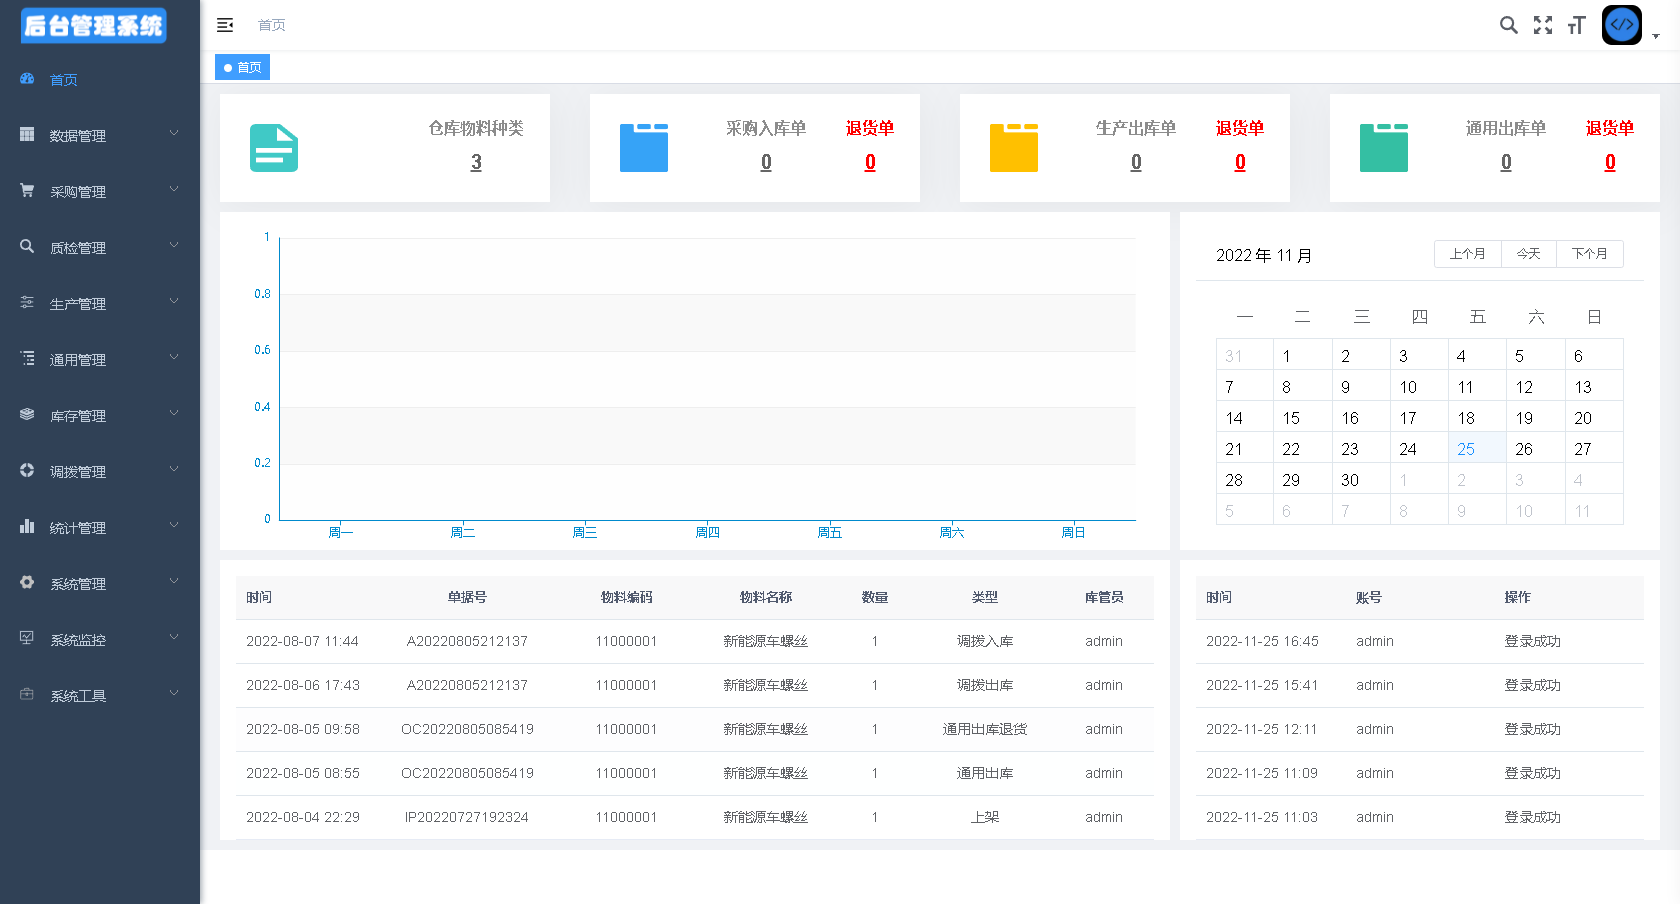This screenshot has height=904, width=1680.
Task: Click the 调拨入库 type cell
Action: (x=985, y=641)
